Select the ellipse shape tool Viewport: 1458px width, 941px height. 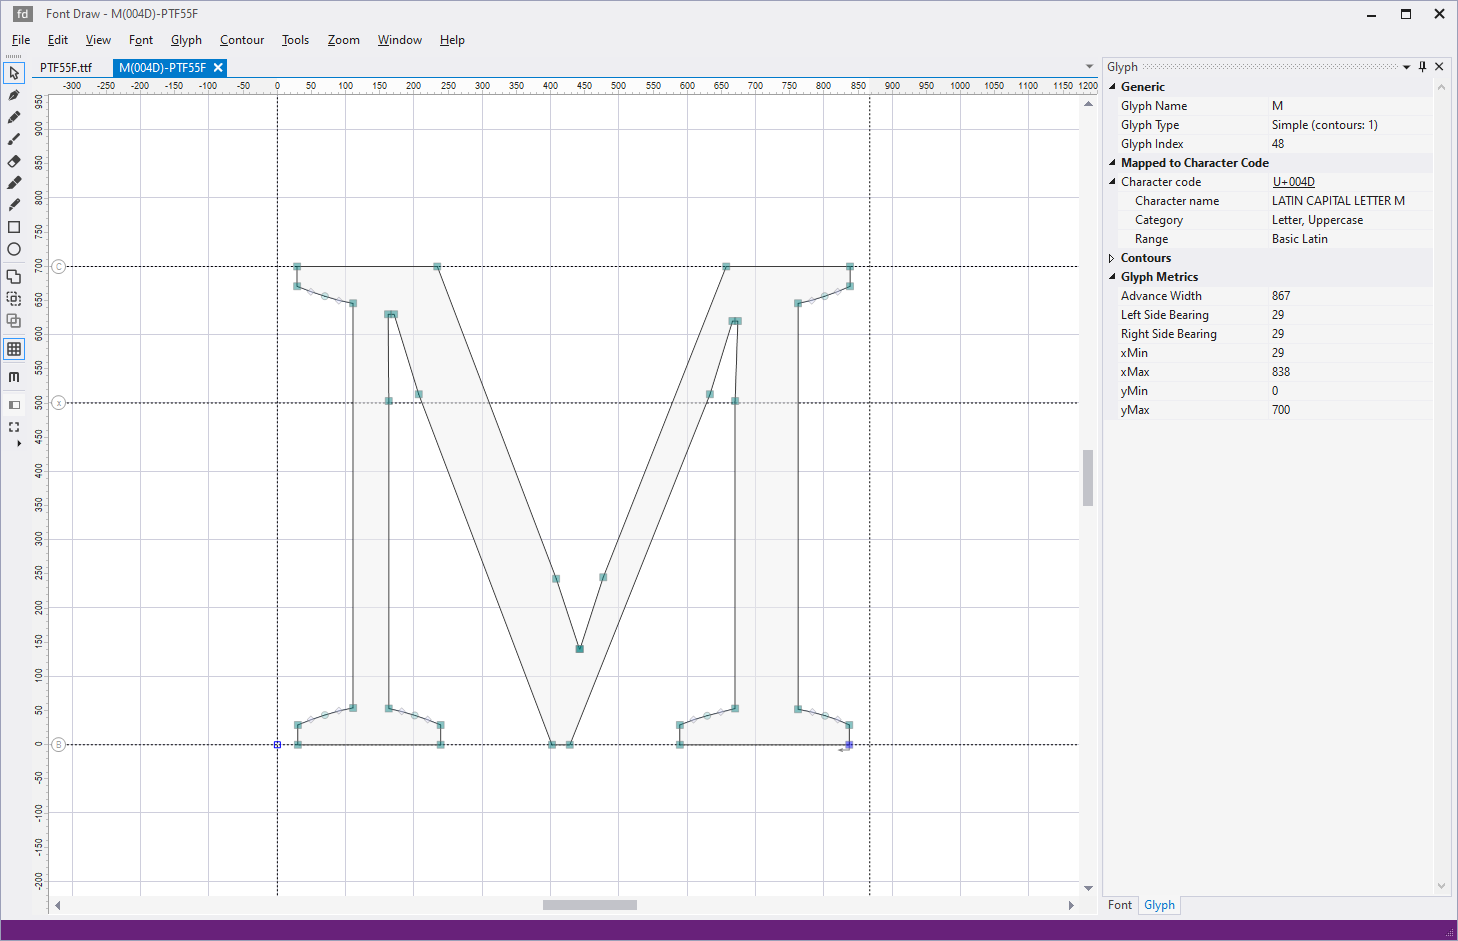point(14,249)
